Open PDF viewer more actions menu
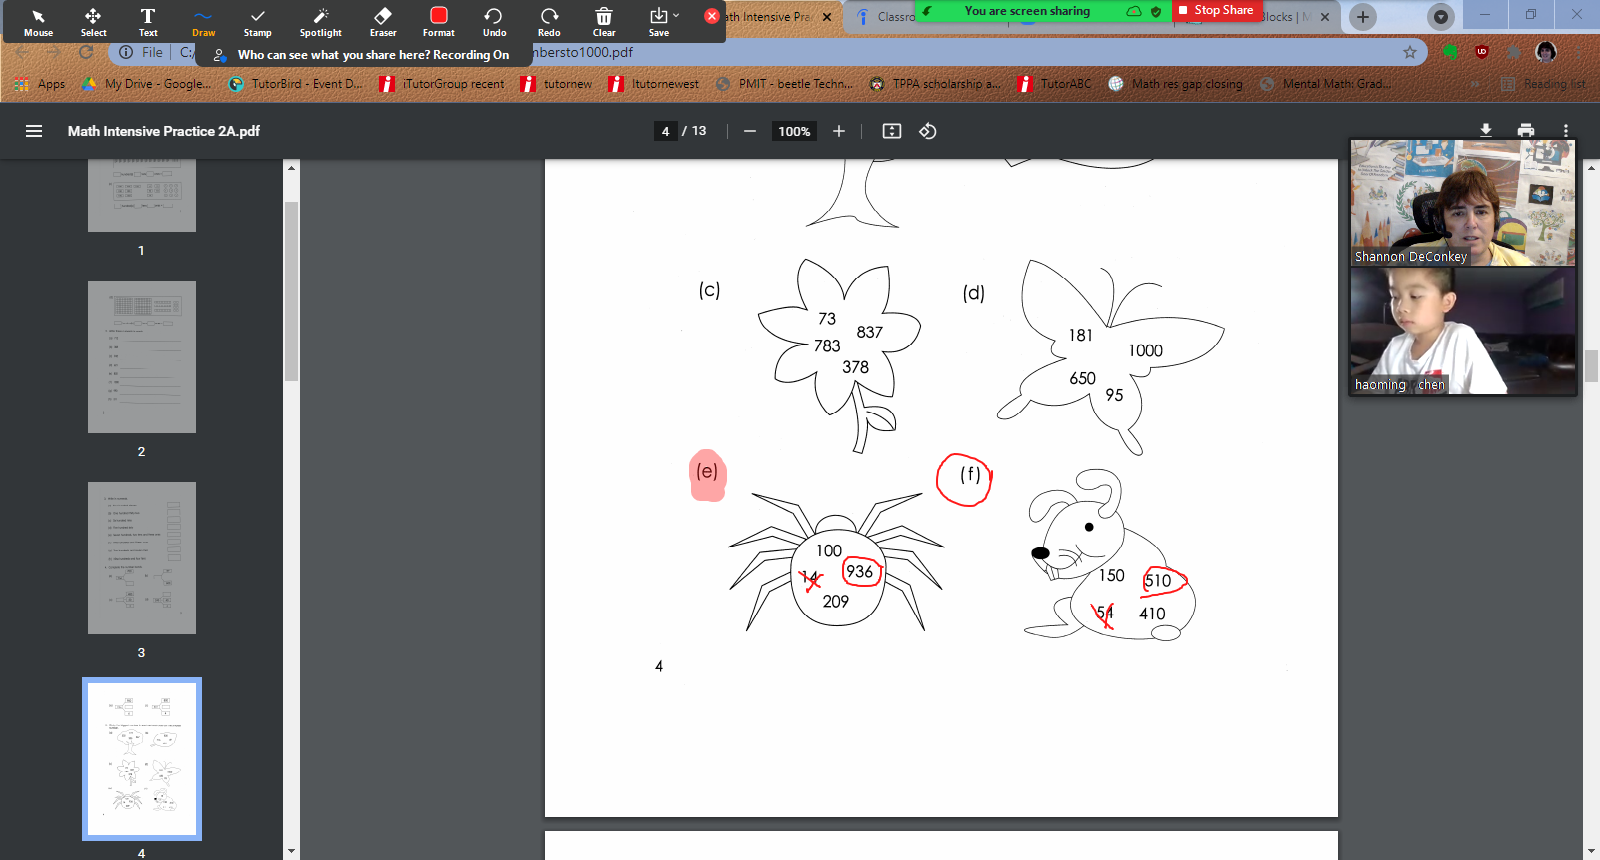 [x=1566, y=130]
